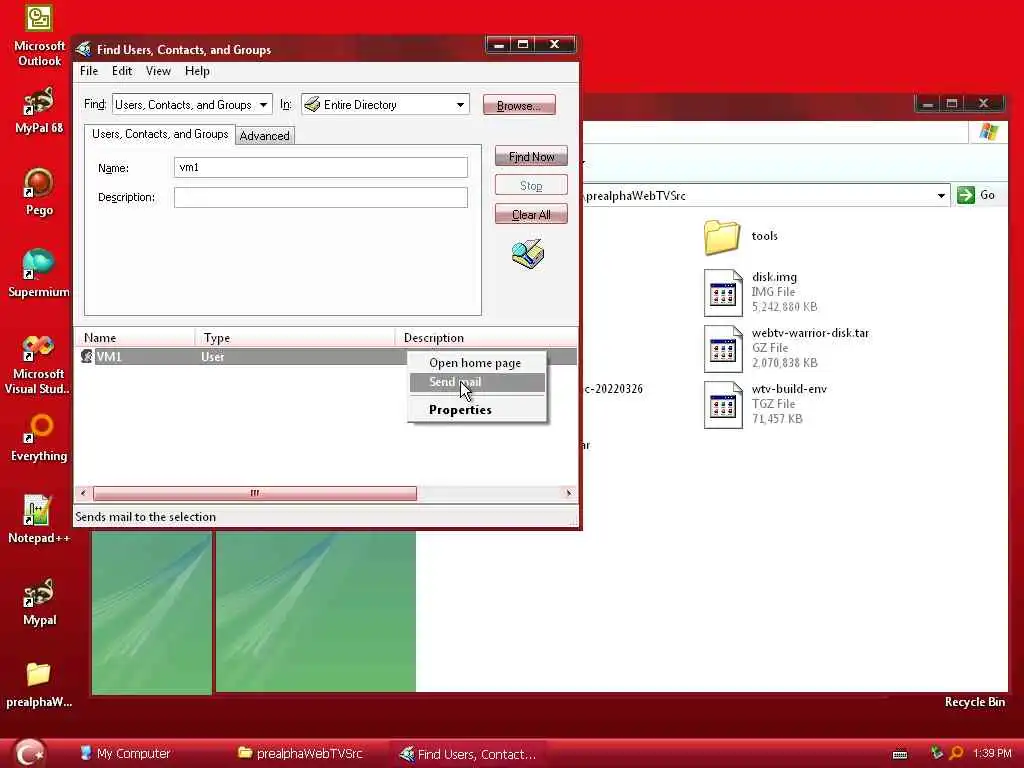Click the directory search magnifier graphic
This screenshot has height=768, width=1024.
tap(528, 254)
